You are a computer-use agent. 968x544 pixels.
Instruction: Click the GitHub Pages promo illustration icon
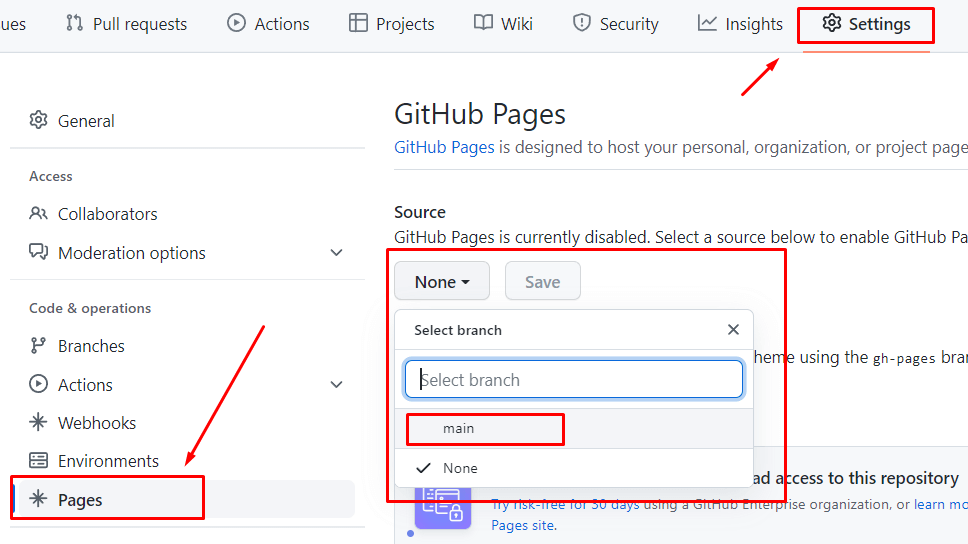(443, 509)
